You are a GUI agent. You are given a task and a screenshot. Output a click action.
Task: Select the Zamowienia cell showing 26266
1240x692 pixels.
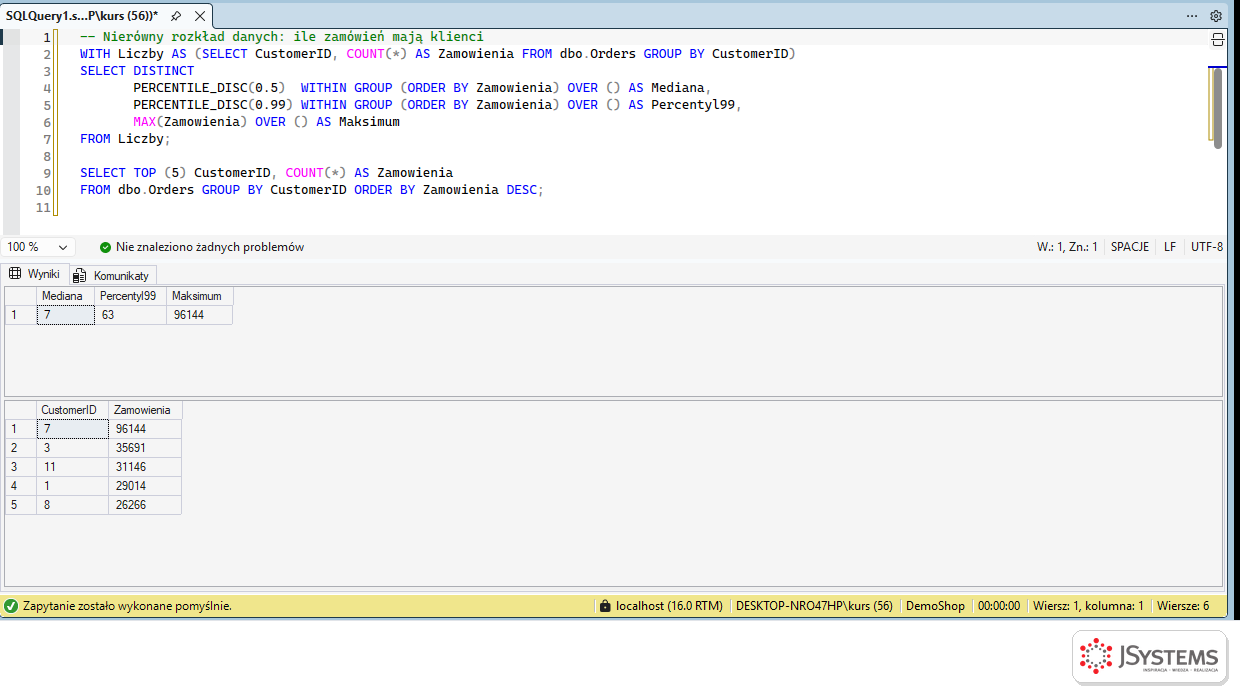(x=145, y=505)
